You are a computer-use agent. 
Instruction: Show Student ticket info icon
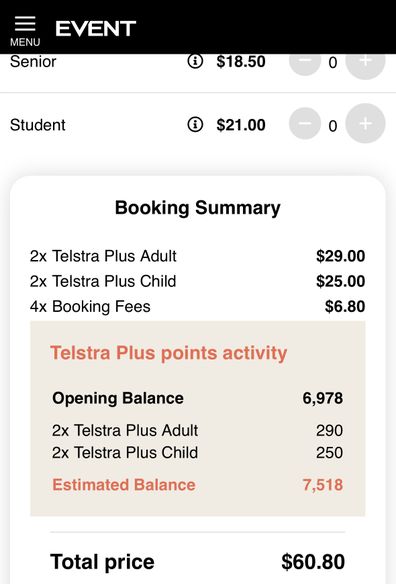click(x=195, y=124)
